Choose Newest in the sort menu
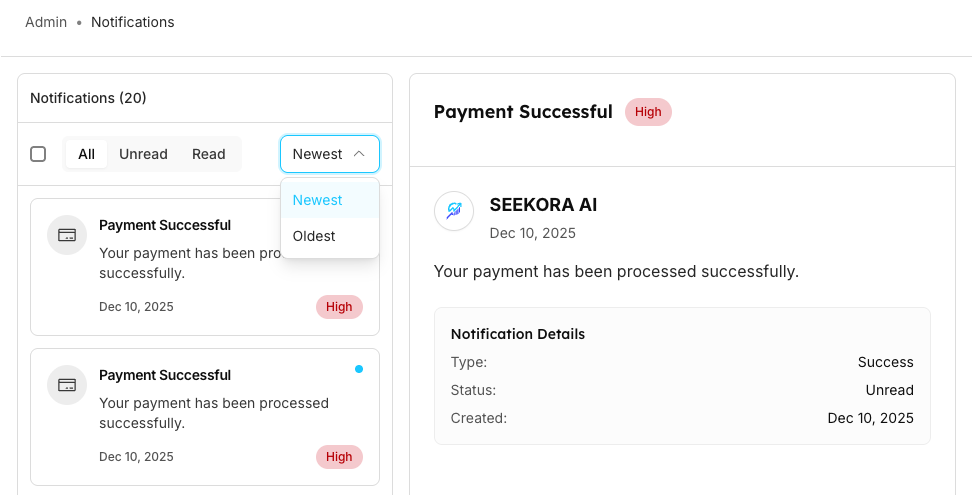975x495 pixels. 318,200
